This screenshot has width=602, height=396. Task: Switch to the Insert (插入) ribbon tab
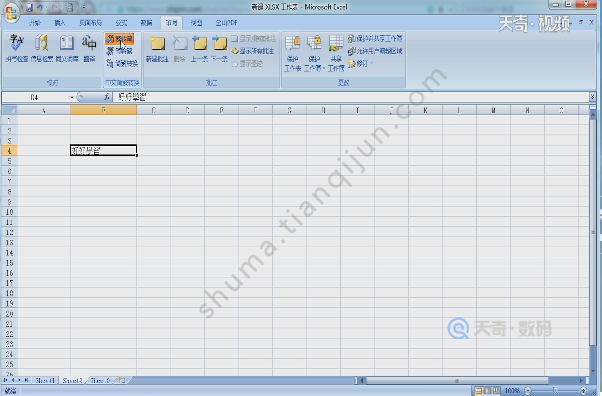pos(60,23)
